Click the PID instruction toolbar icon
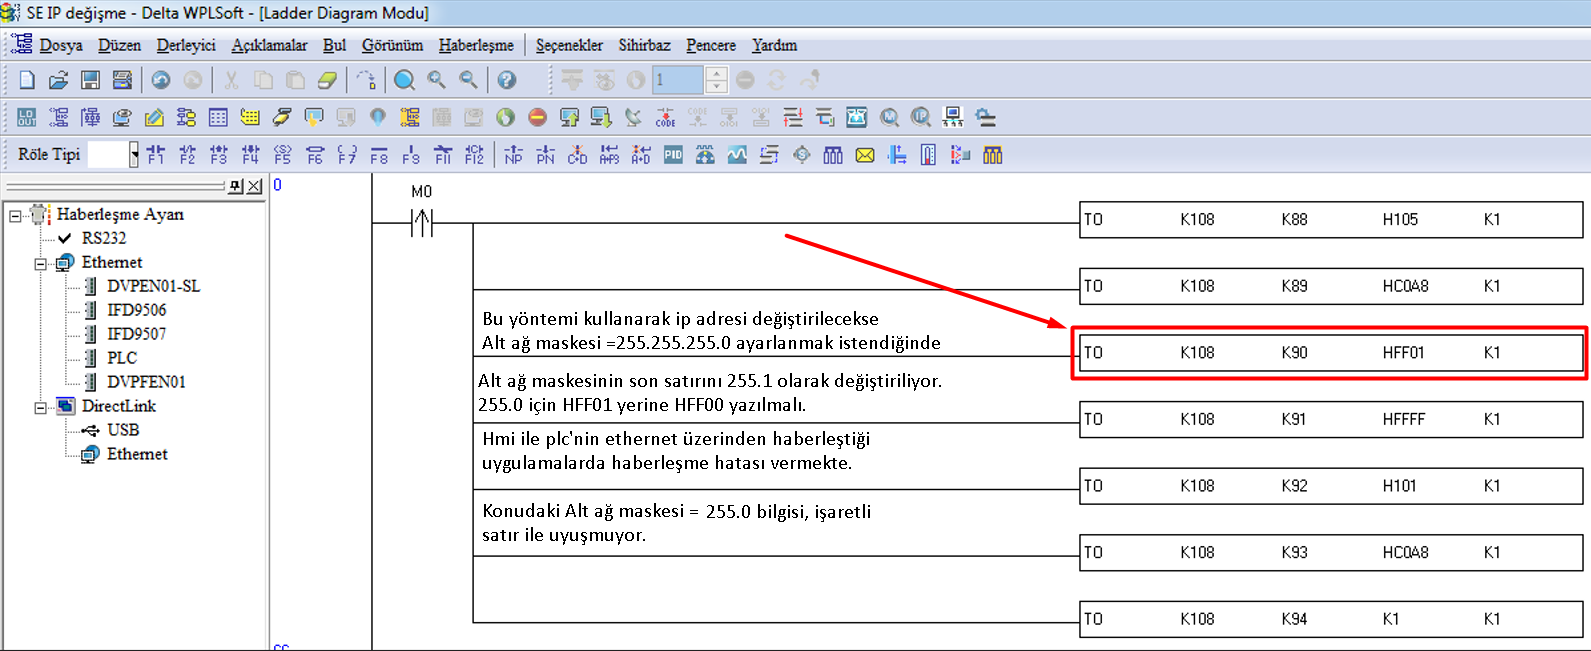1591x651 pixels. point(673,155)
